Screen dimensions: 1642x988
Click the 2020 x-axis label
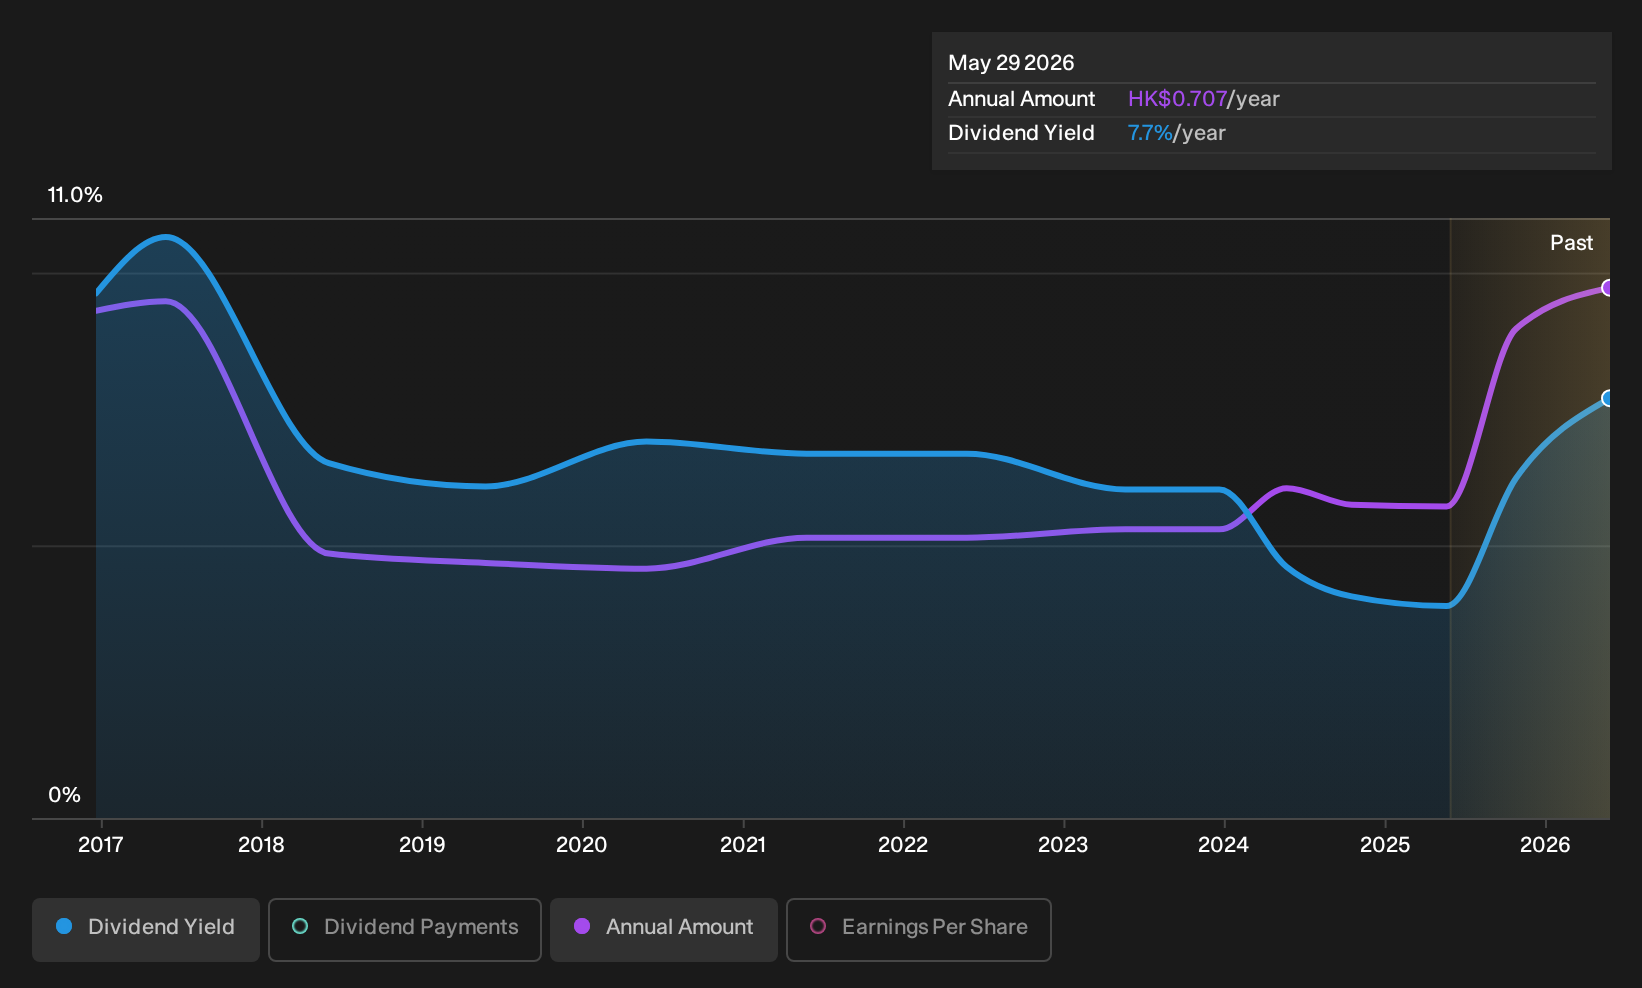[x=582, y=845]
